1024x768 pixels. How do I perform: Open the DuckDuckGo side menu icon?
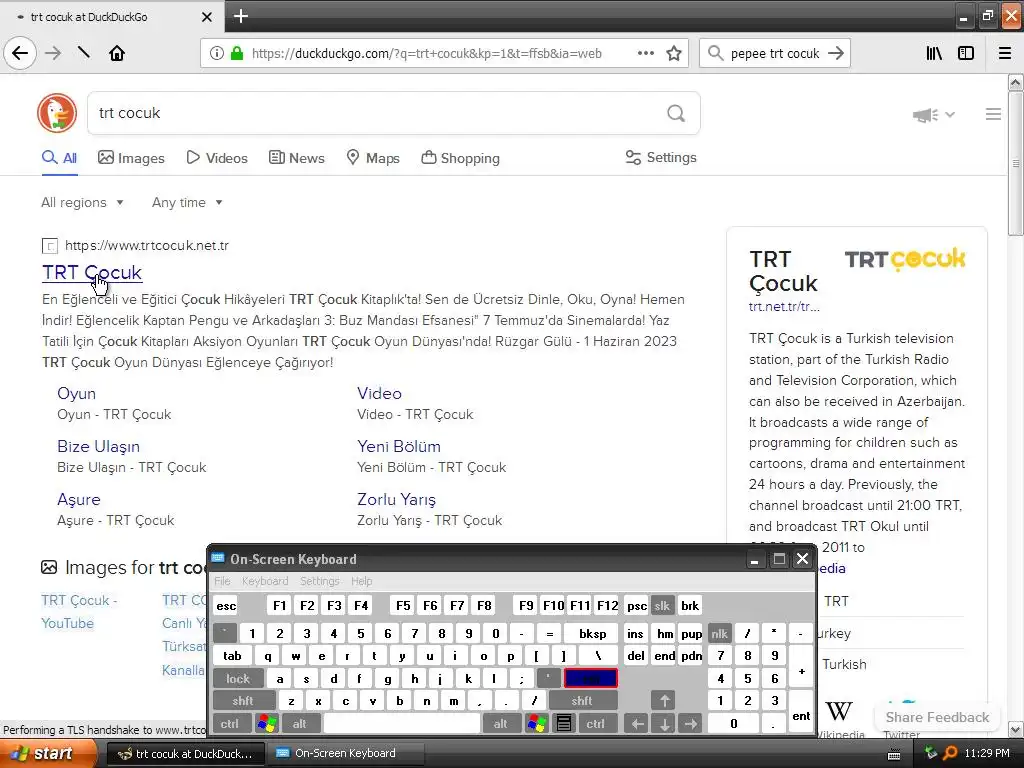(x=993, y=114)
